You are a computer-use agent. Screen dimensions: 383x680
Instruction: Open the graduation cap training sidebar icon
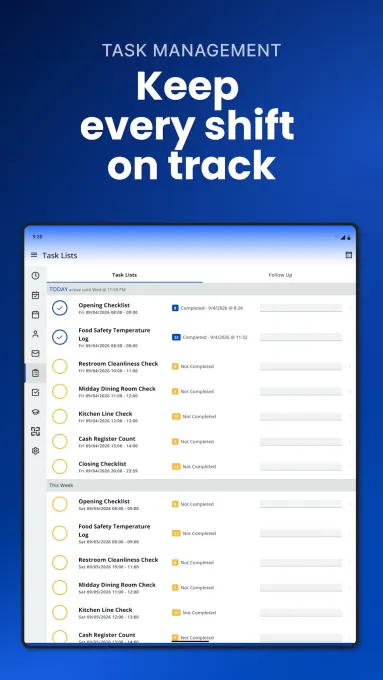[36, 412]
